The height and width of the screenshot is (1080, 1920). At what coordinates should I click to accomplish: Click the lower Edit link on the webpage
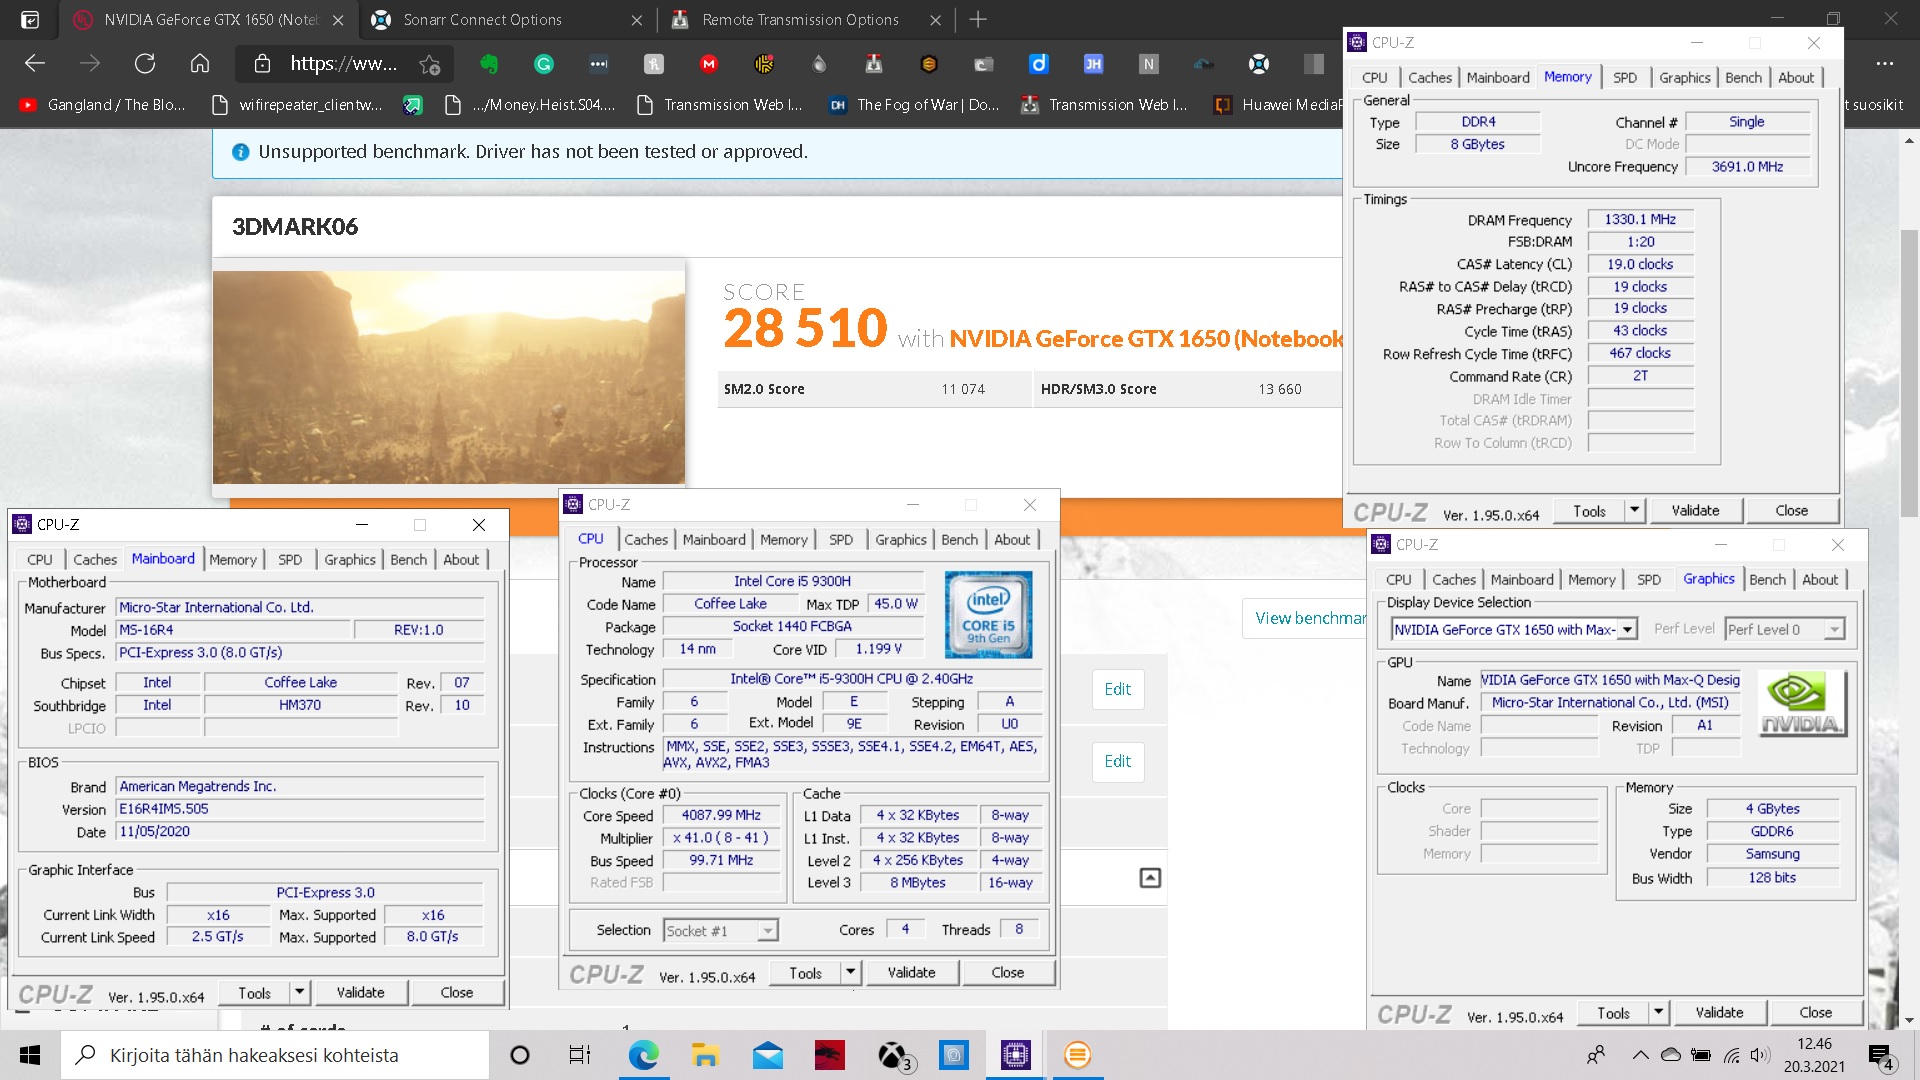pos(1117,761)
